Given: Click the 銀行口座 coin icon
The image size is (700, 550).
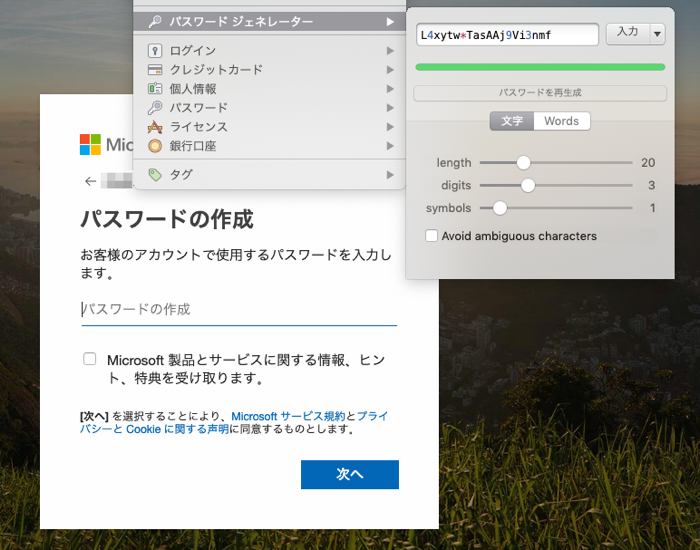Looking at the screenshot, I should point(155,146).
